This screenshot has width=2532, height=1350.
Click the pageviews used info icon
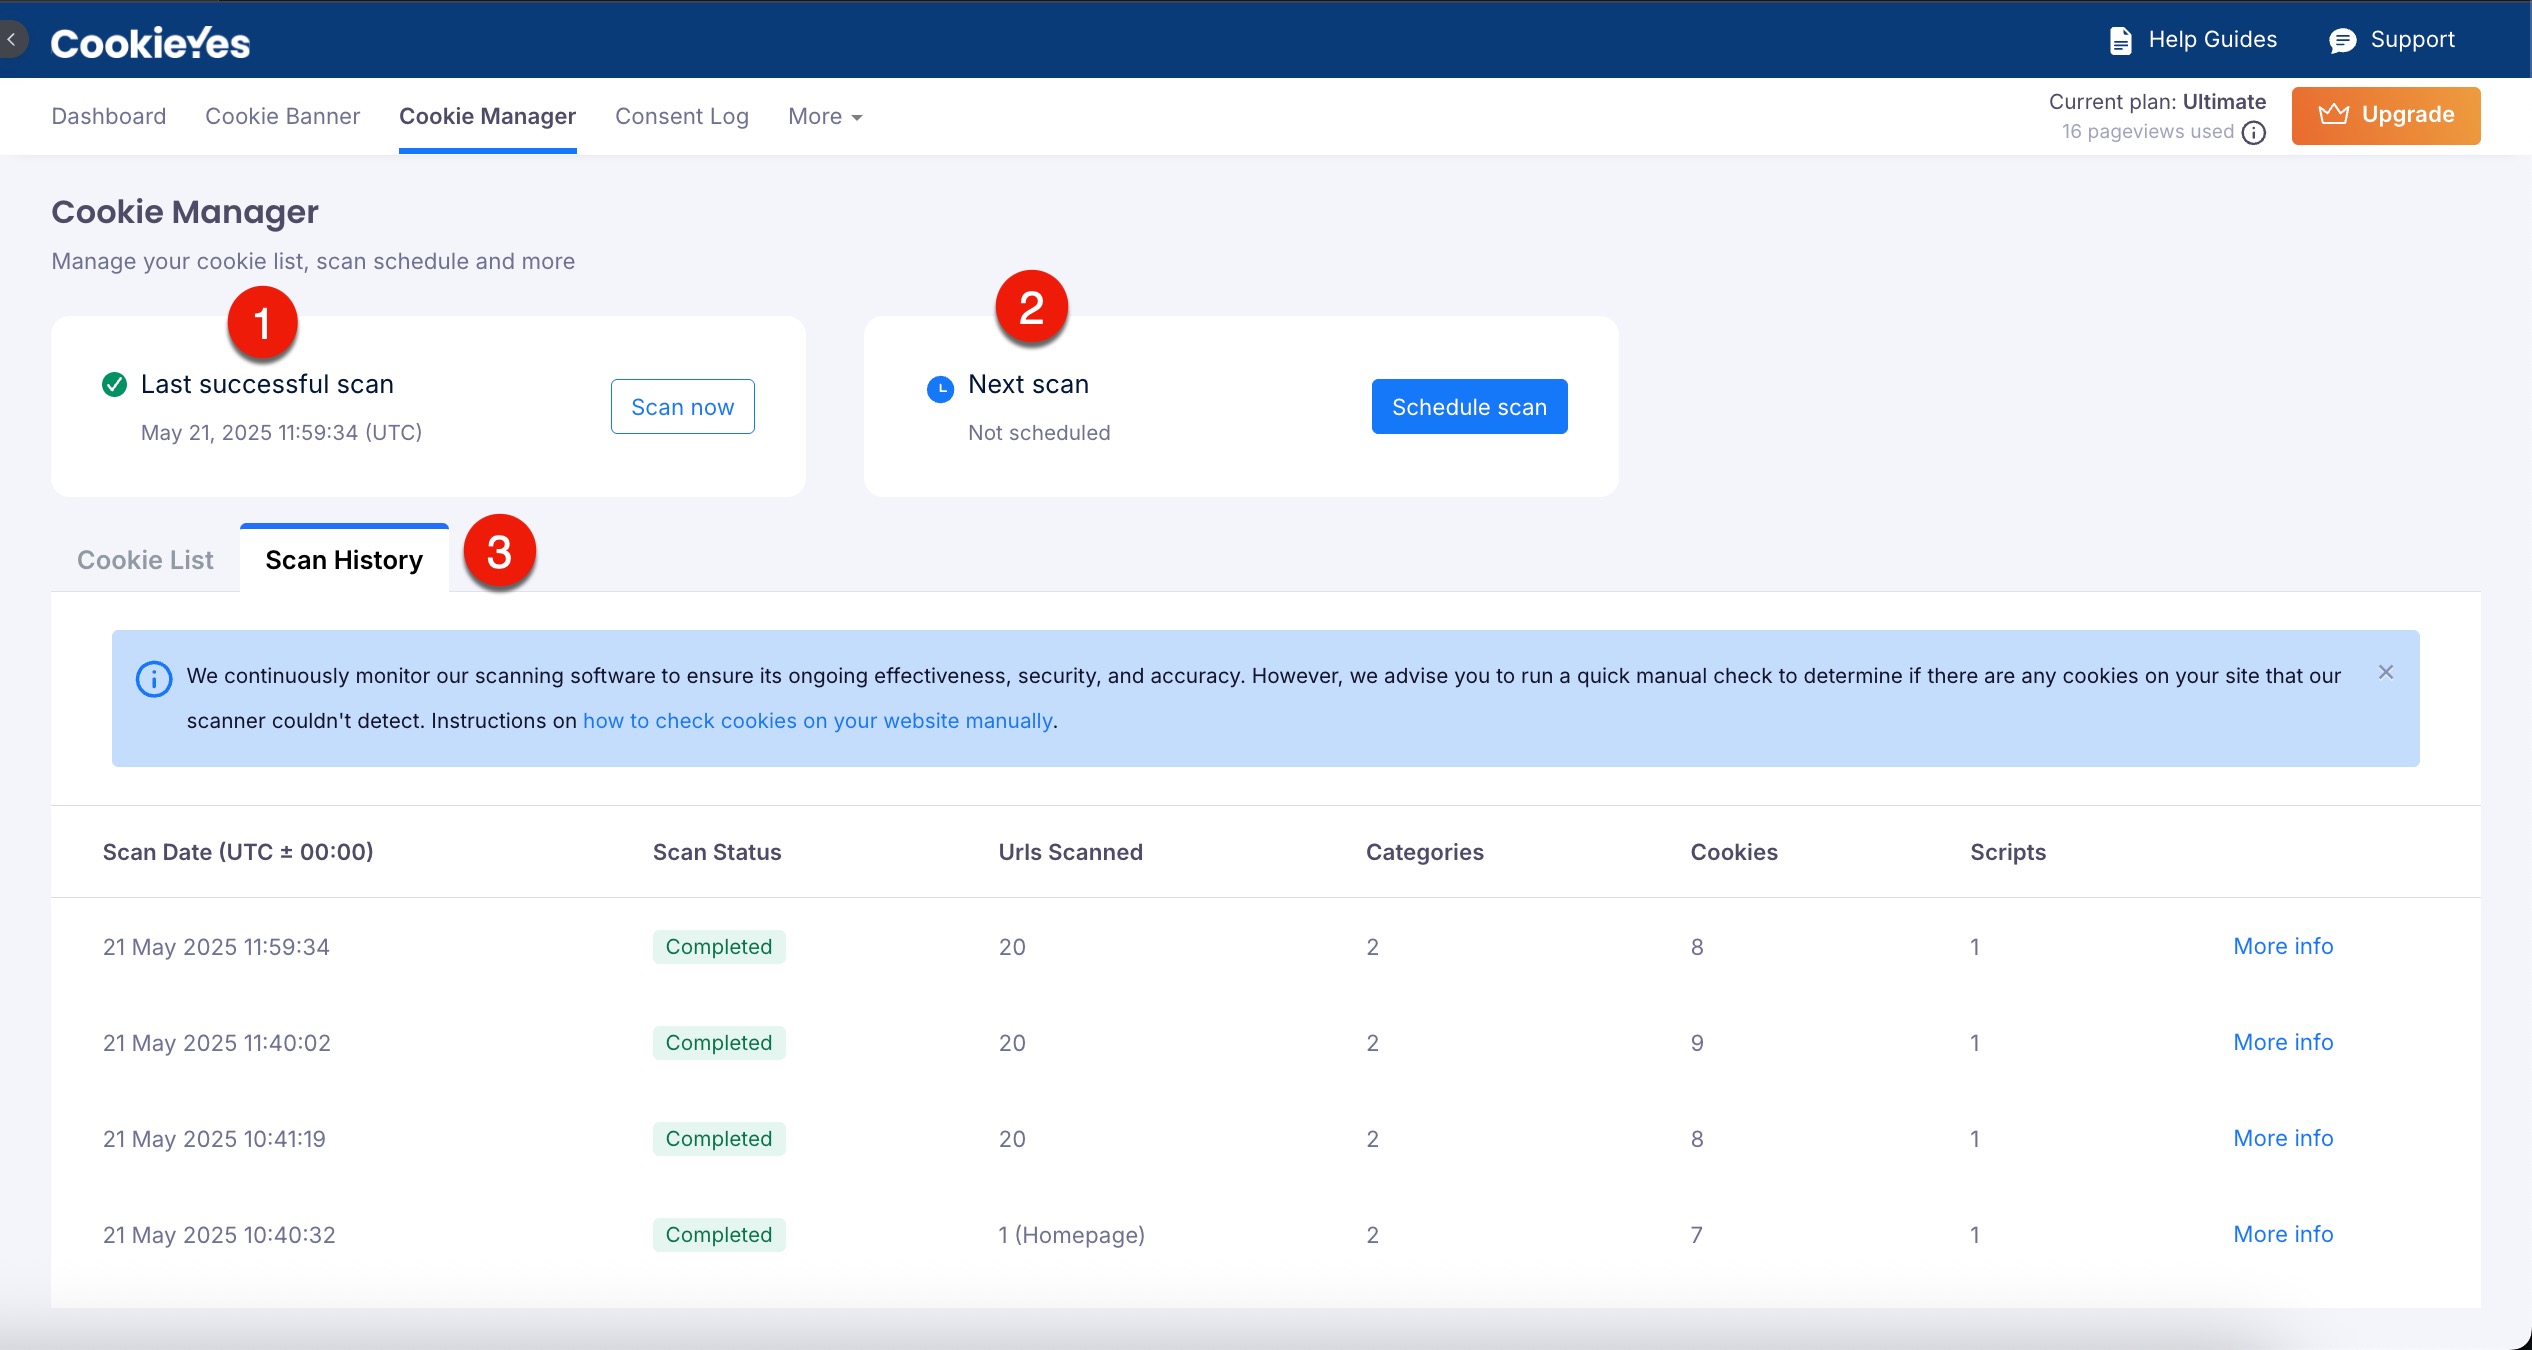(2254, 133)
